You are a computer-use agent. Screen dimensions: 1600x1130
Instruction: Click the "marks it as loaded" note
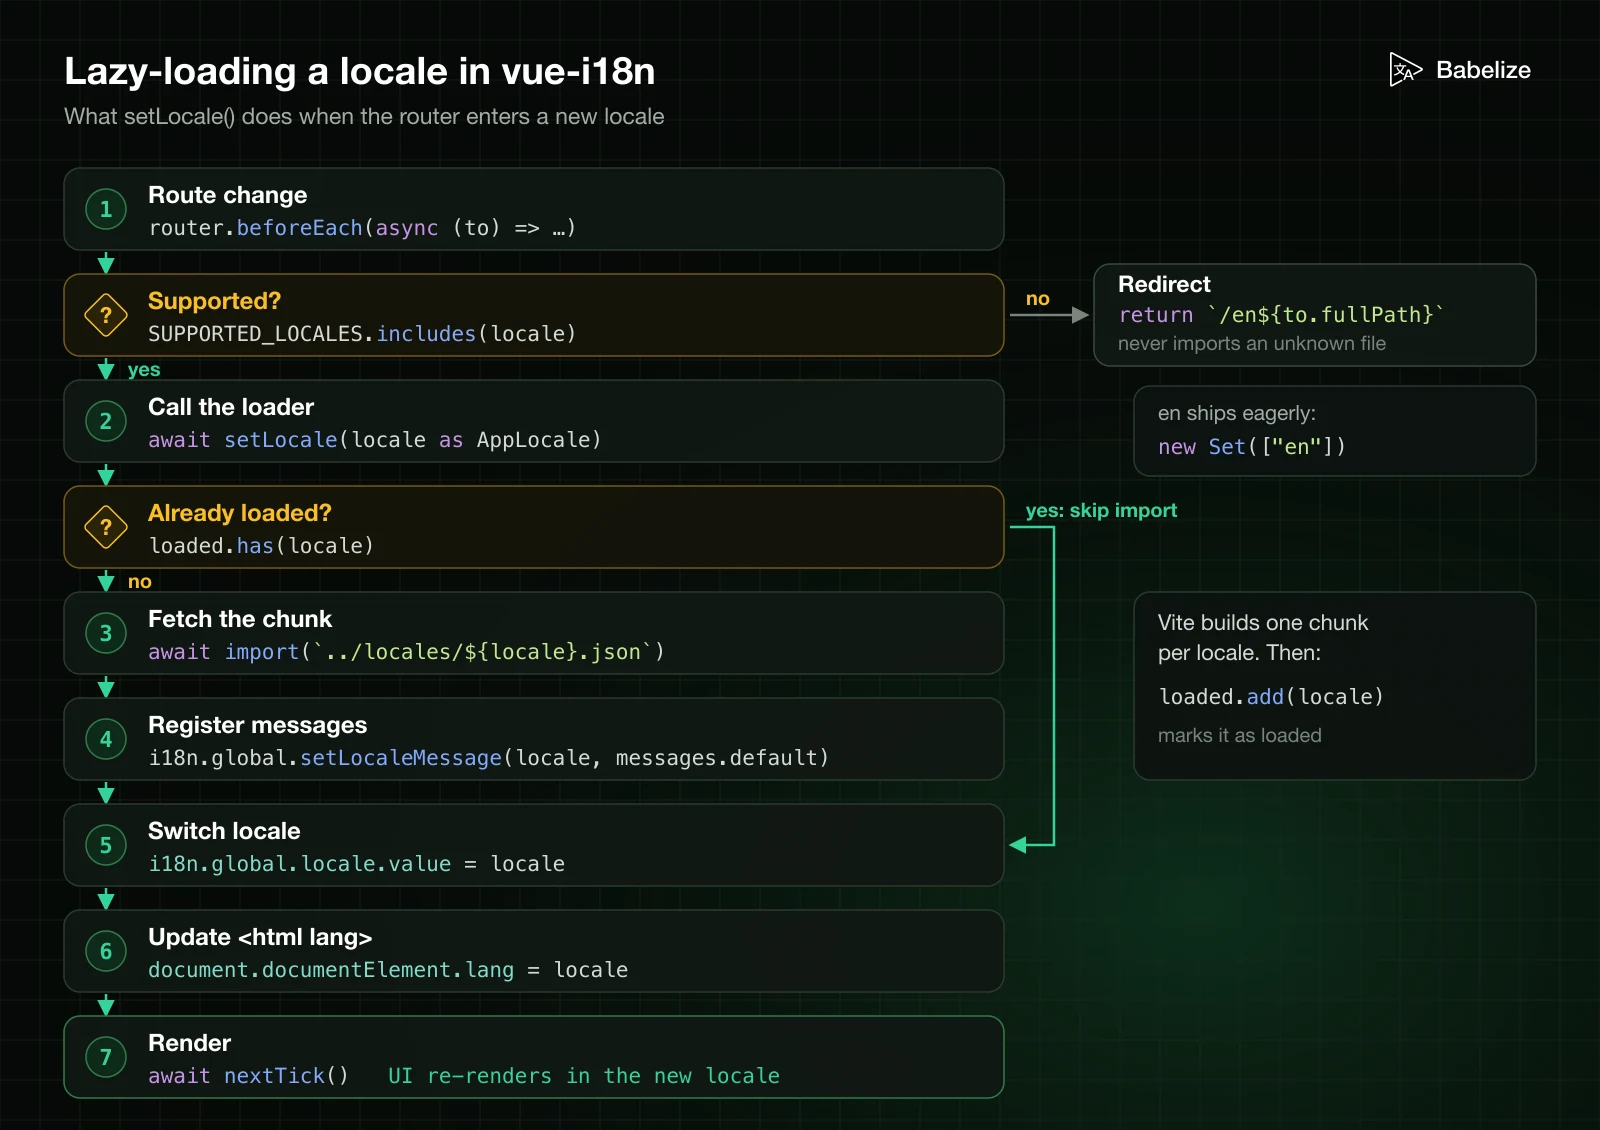click(x=1240, y=735)
